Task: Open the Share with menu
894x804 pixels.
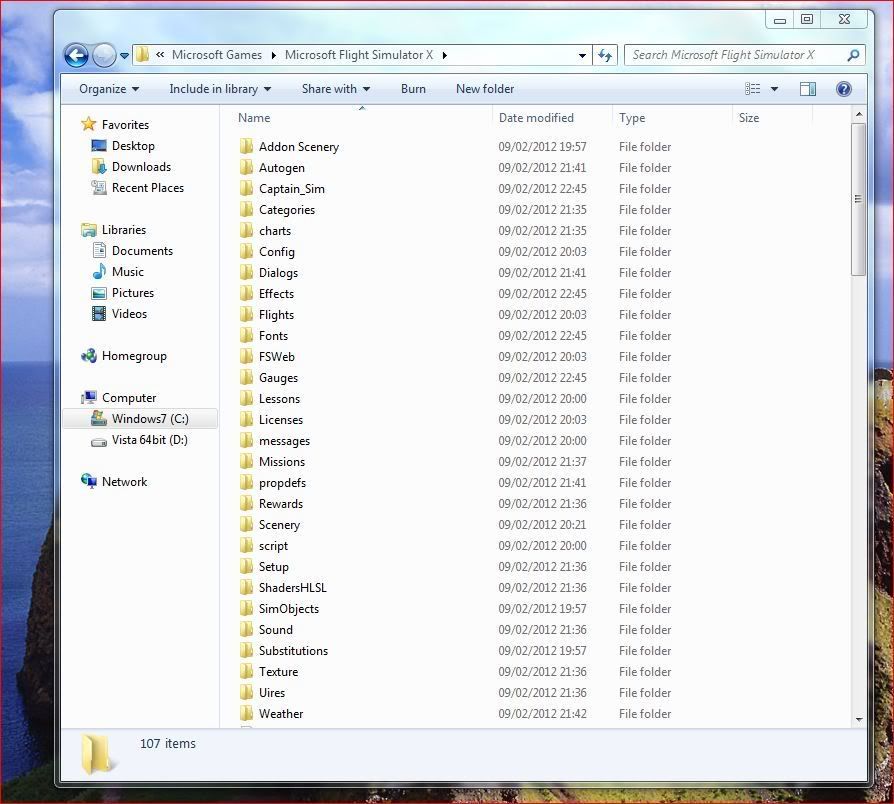Action: [336, 89]
